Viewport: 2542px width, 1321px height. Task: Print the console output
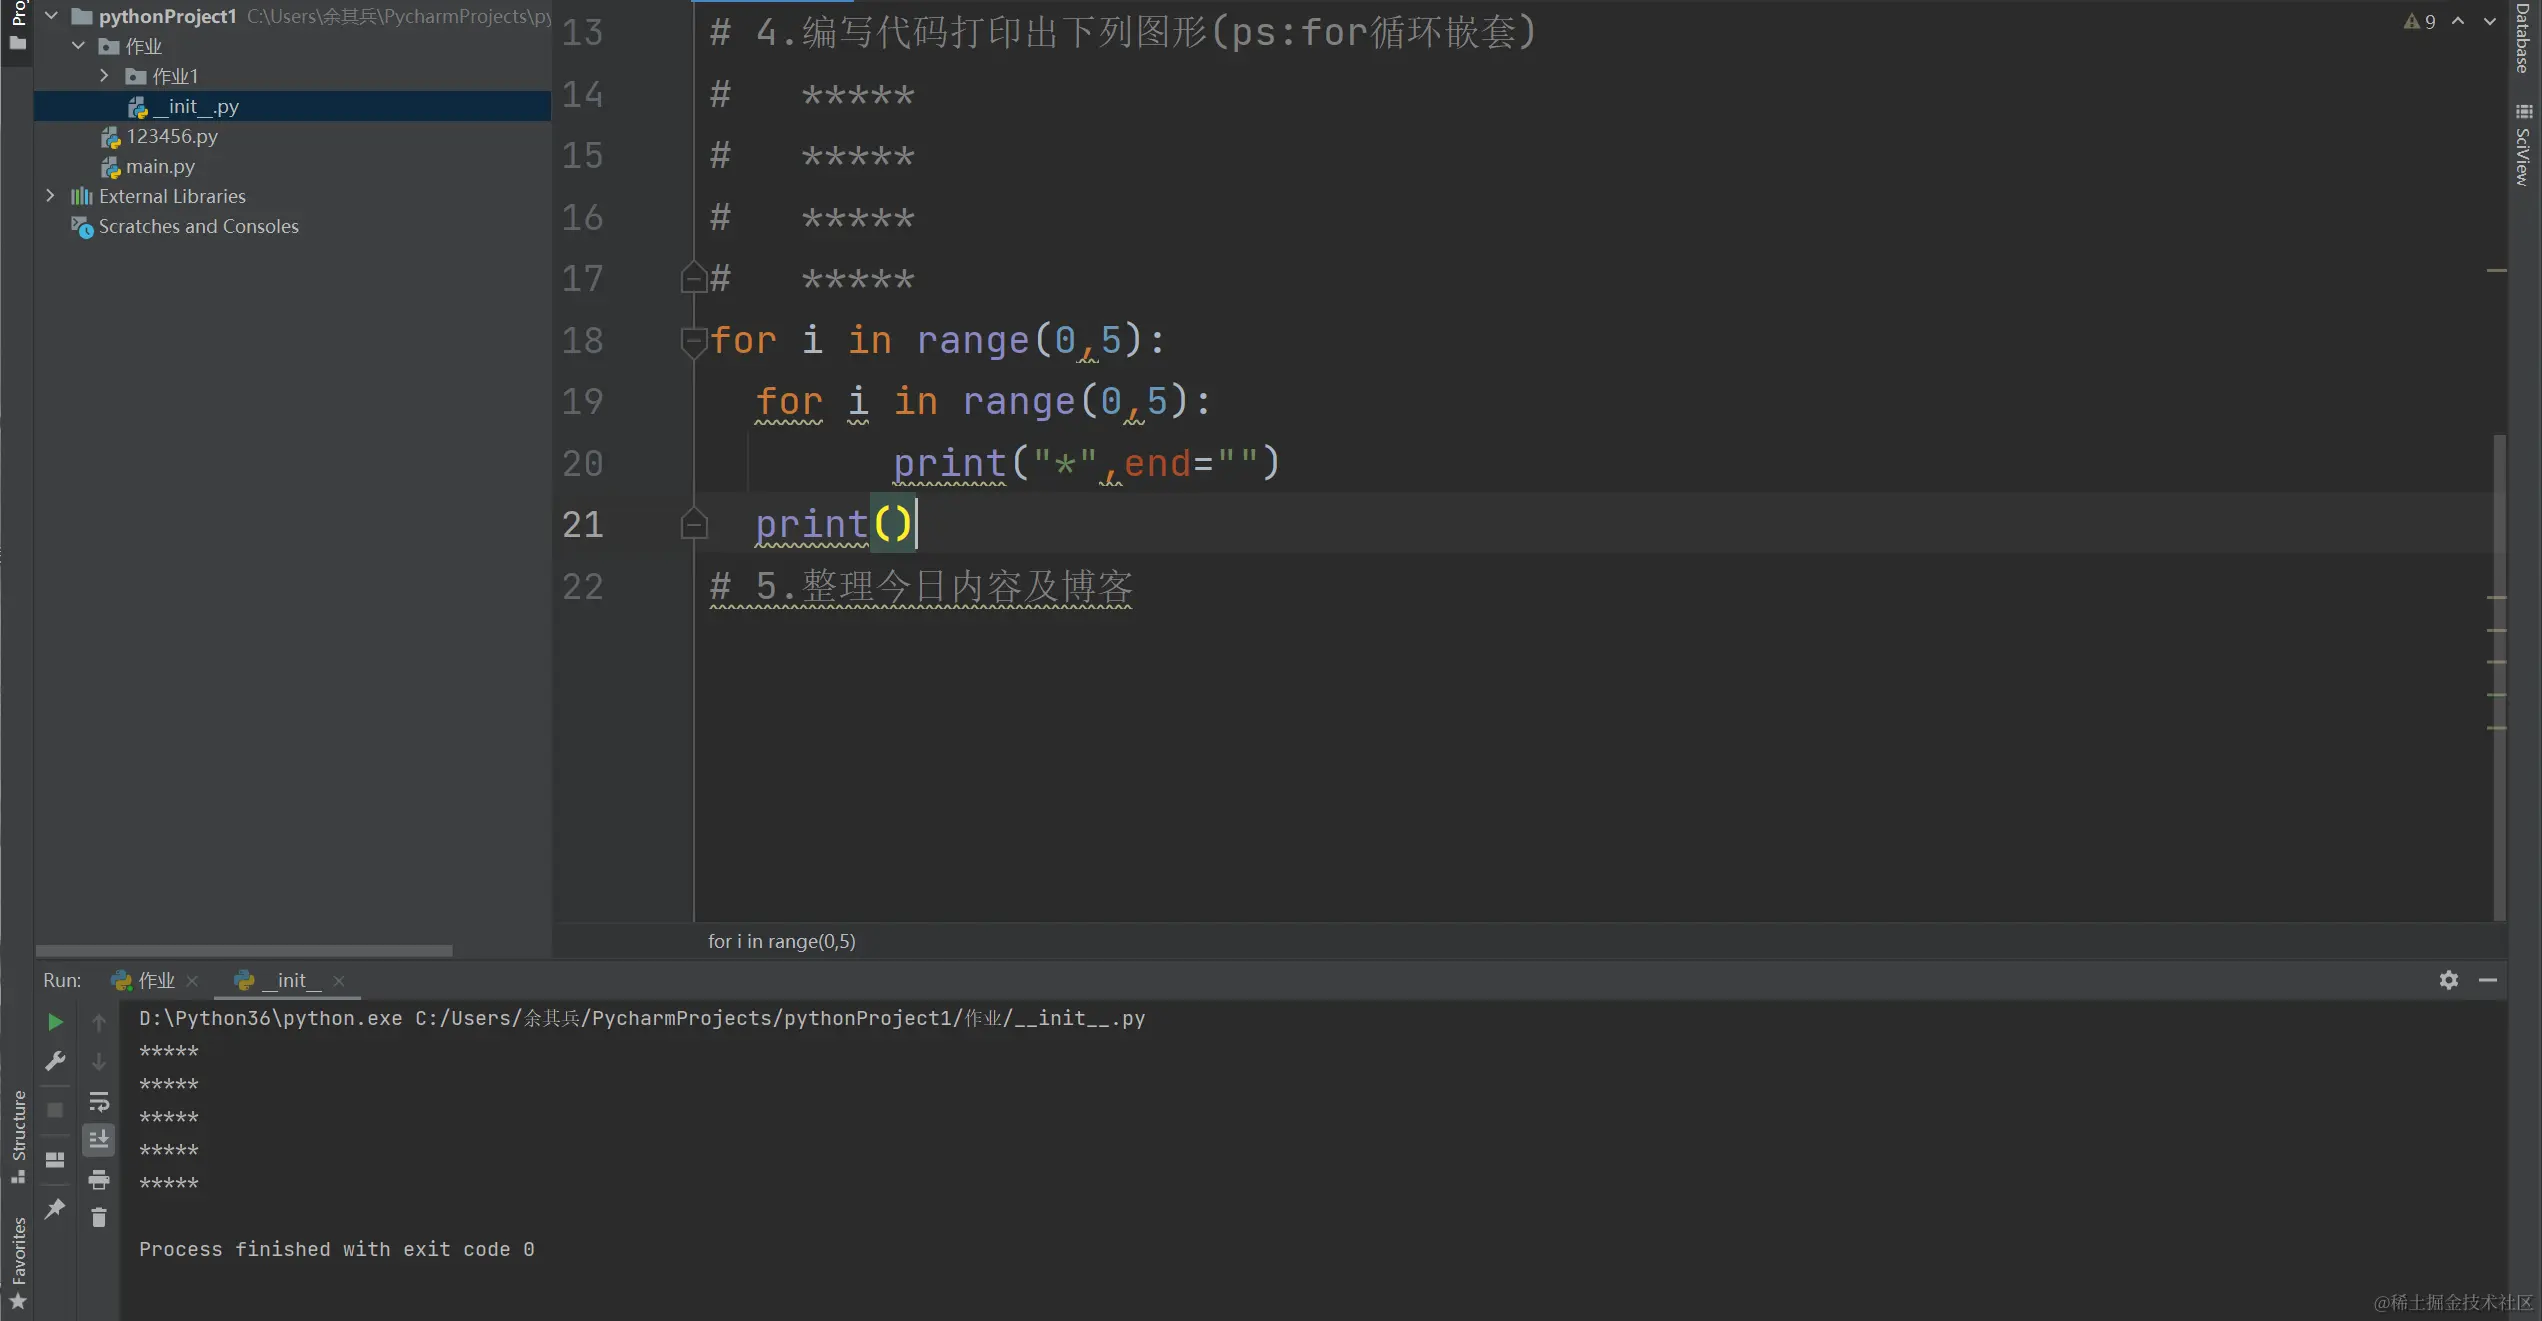(99, 1181)
